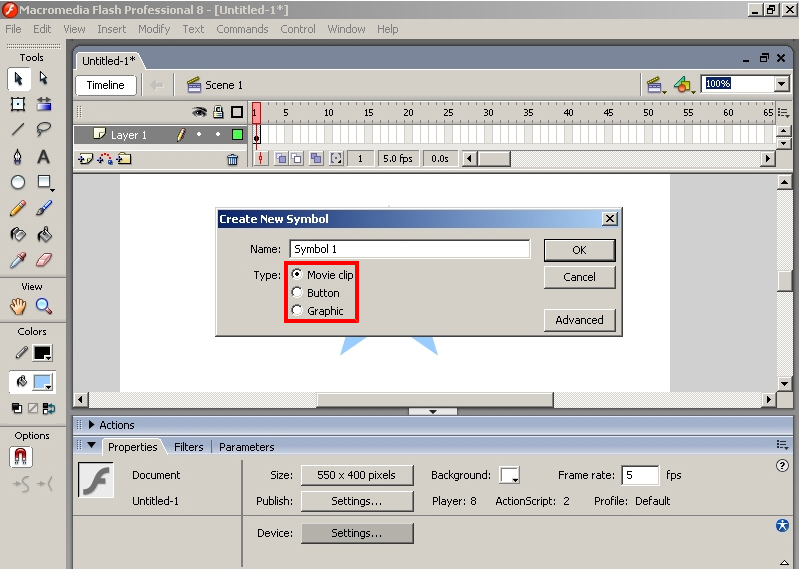The width and height of the screenshot is (799, 569).
Task: Toggle Layer 1 visibility dot
Action: coord(199,134)
